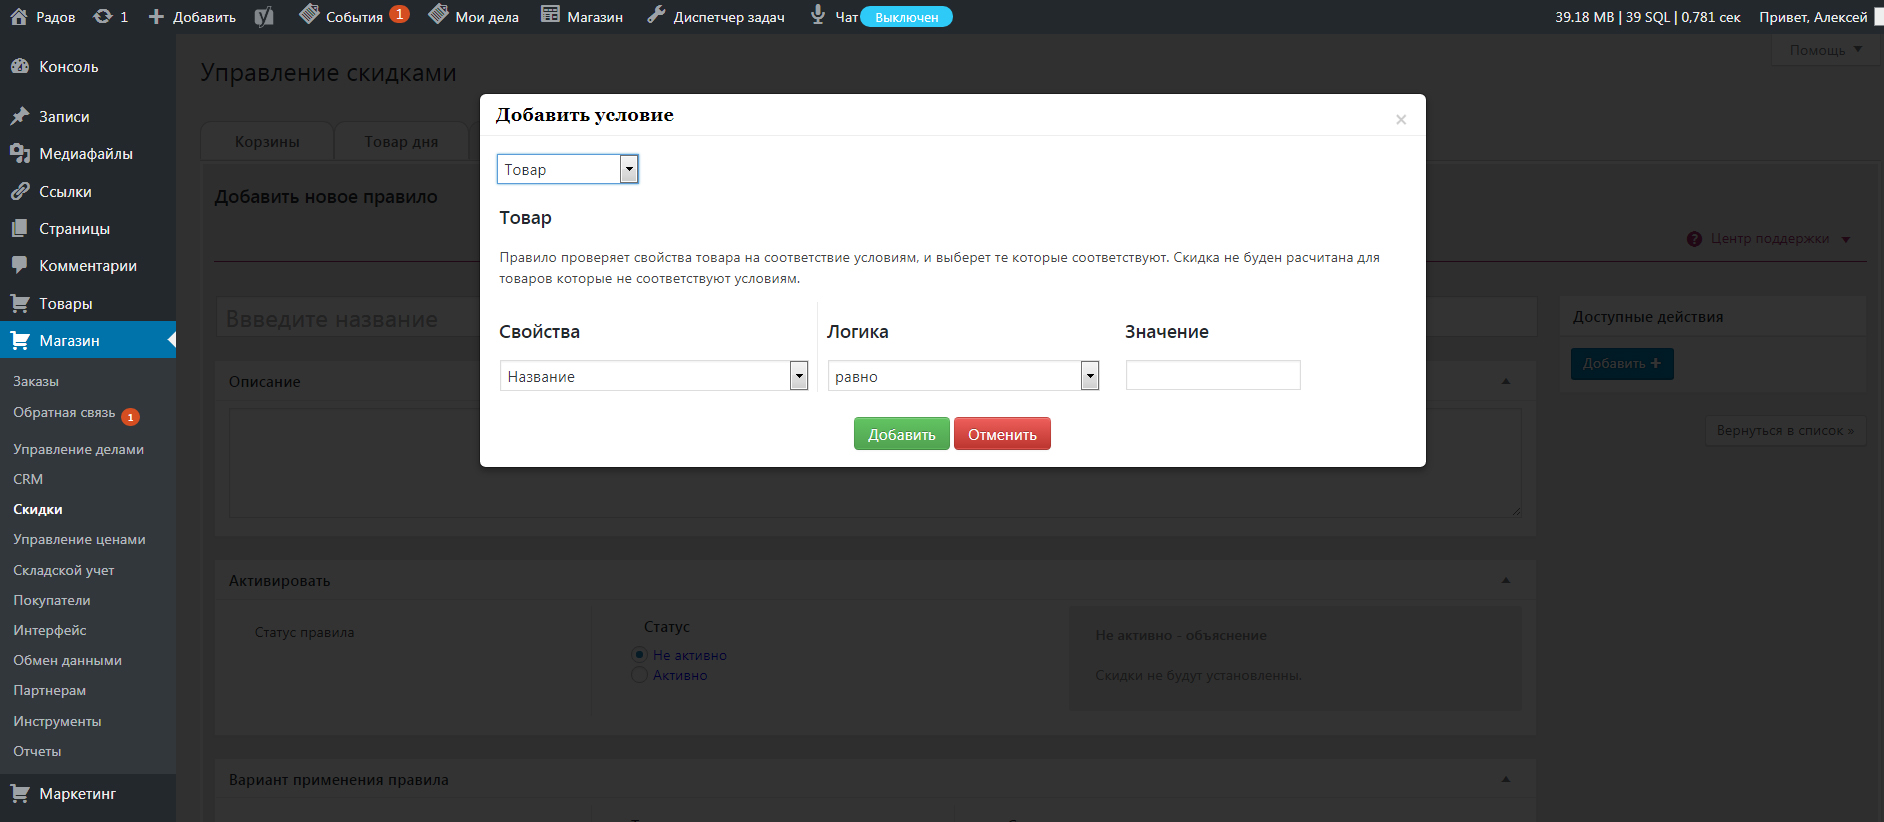
Task: Click Вернуться в список link
Action: (x=1785, y=431)
